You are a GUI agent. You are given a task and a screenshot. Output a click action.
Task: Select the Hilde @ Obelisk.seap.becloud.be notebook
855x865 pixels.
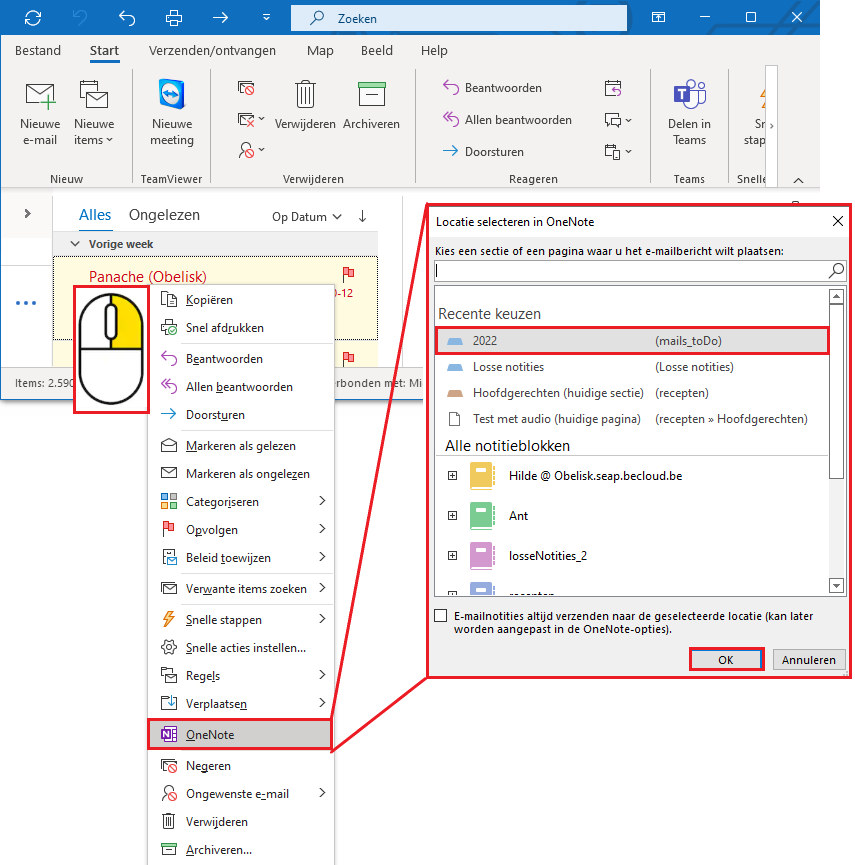(x=595, y=476)
